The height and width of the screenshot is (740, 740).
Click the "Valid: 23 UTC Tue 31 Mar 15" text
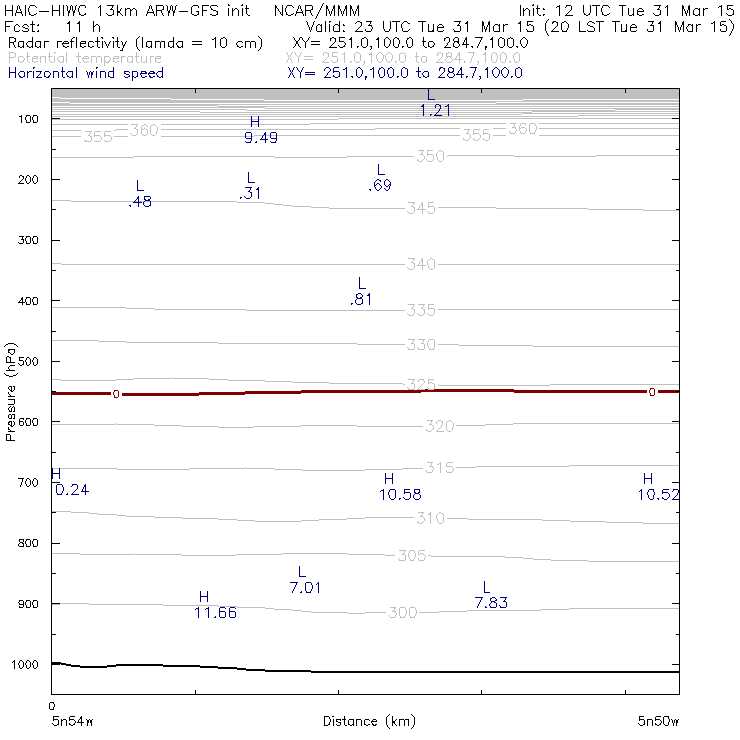pyautogui.click(x=420, y=26)
